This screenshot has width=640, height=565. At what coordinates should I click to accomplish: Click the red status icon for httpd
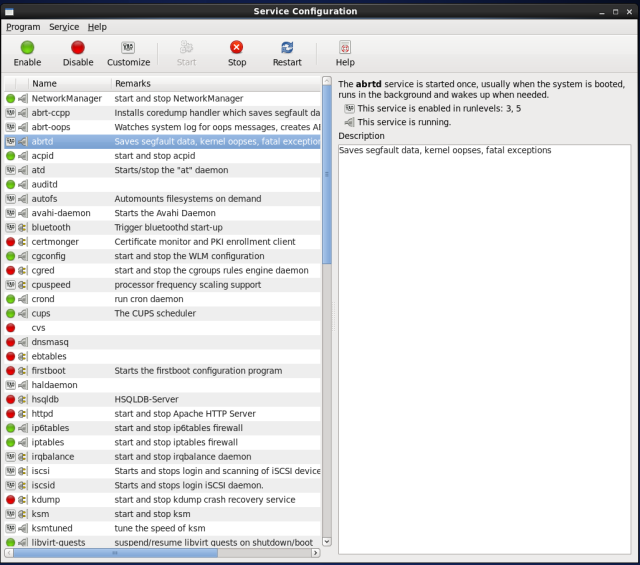[x=11, y=414]
